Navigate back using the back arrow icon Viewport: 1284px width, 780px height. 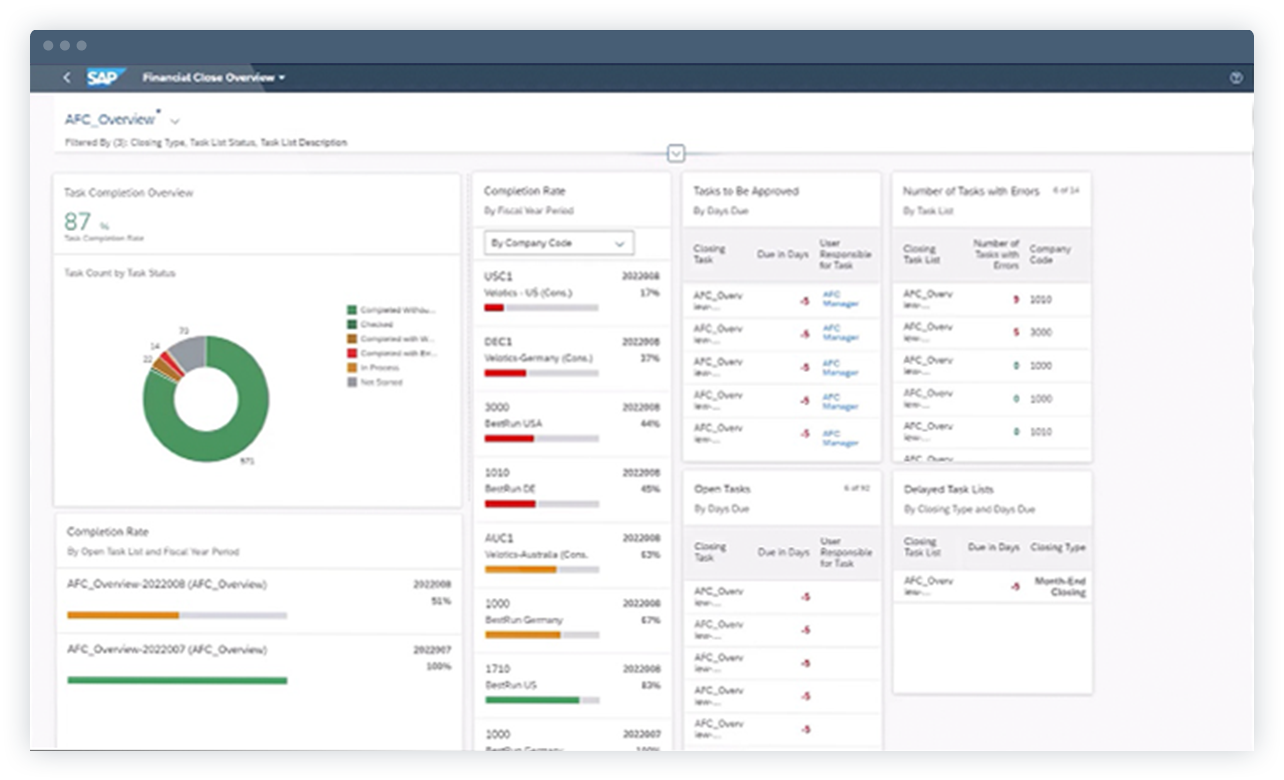pyautogui.click(x=66, y=77)
